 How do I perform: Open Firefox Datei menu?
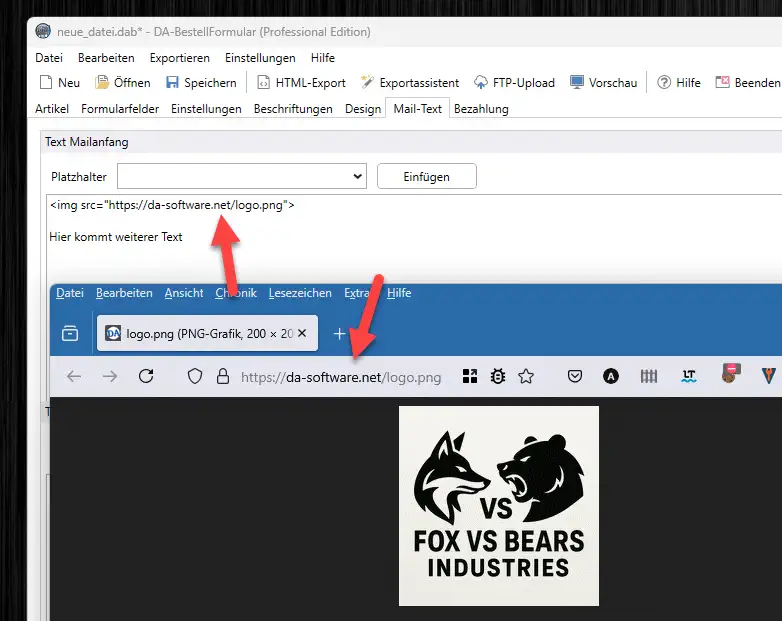tap(70, 293)
